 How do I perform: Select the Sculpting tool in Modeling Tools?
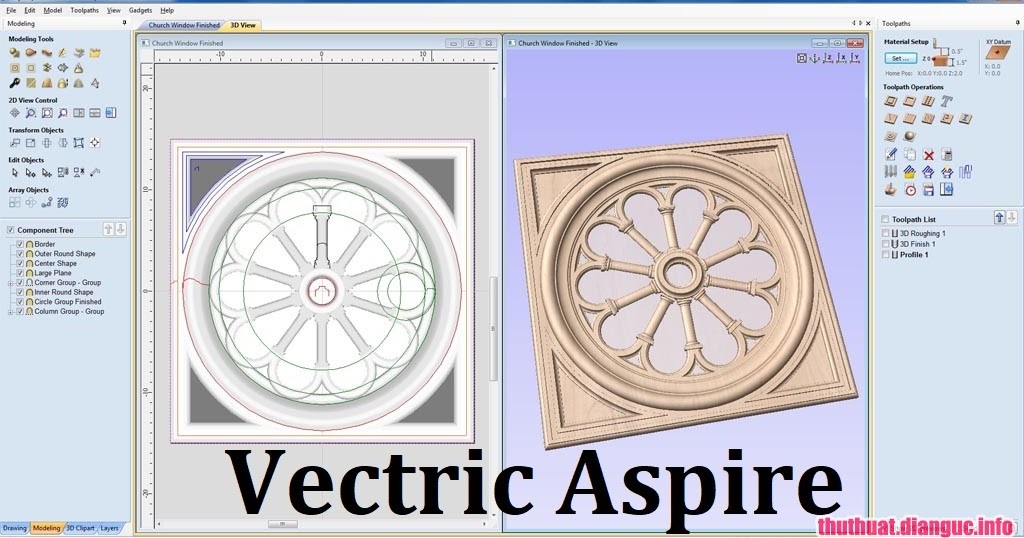[63, 53]
